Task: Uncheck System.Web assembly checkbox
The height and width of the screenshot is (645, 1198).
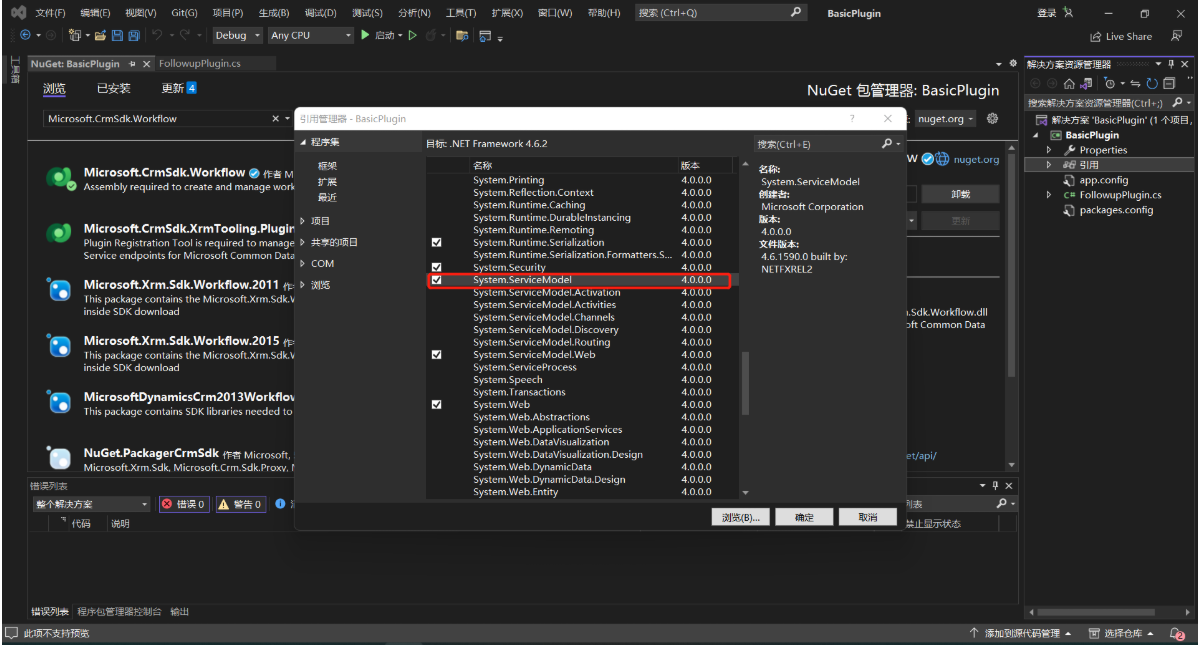Action: click(436, 404)
